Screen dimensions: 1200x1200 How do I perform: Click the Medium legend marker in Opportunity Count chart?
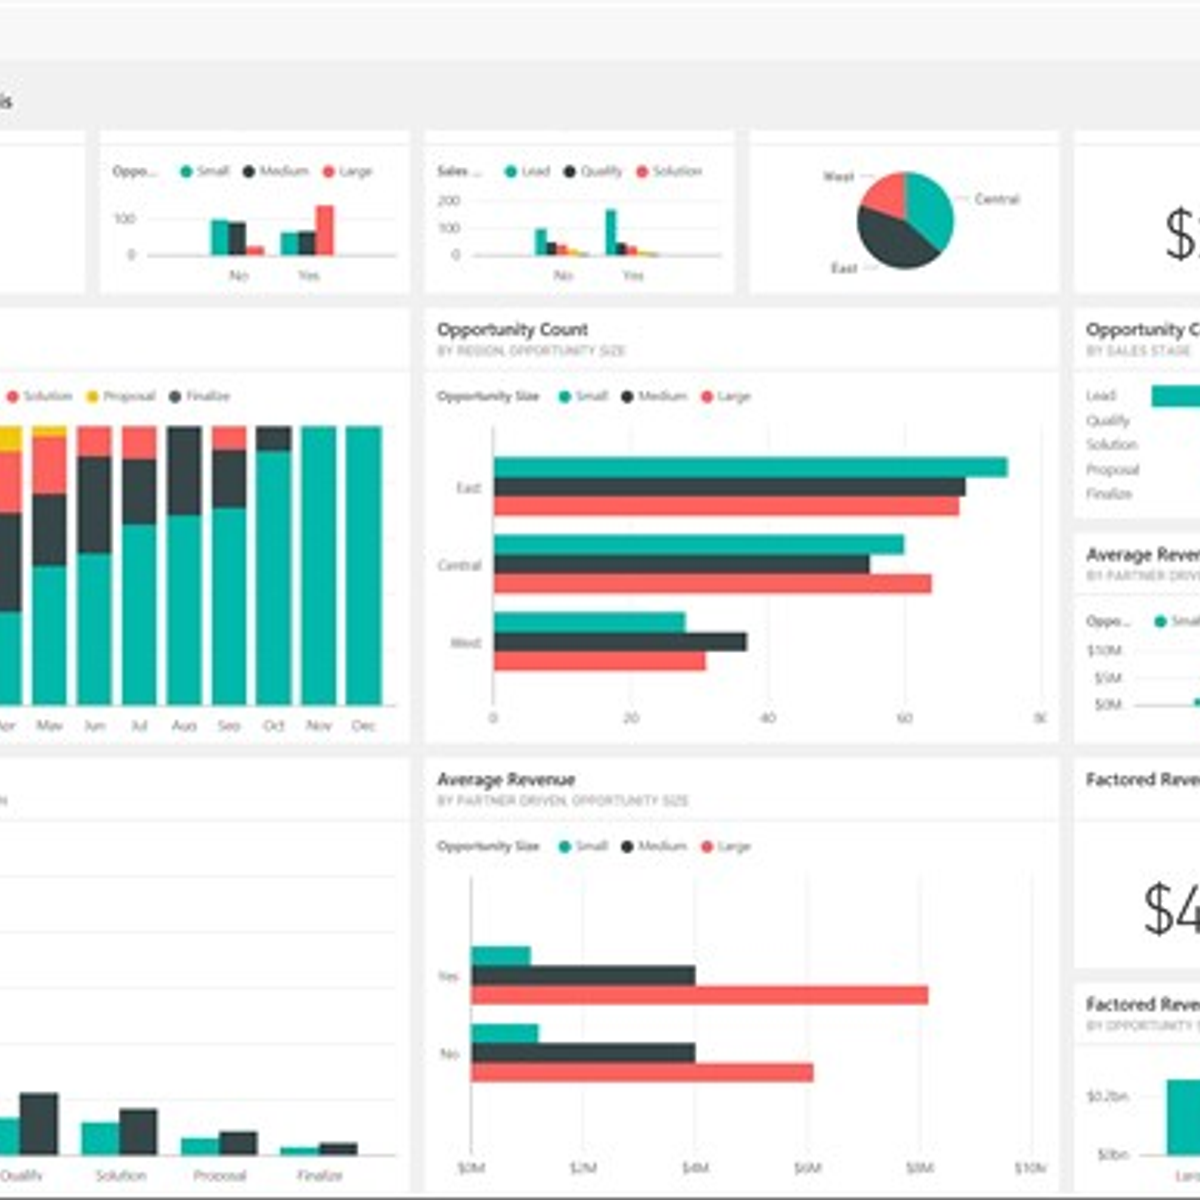tap(628, 397)
